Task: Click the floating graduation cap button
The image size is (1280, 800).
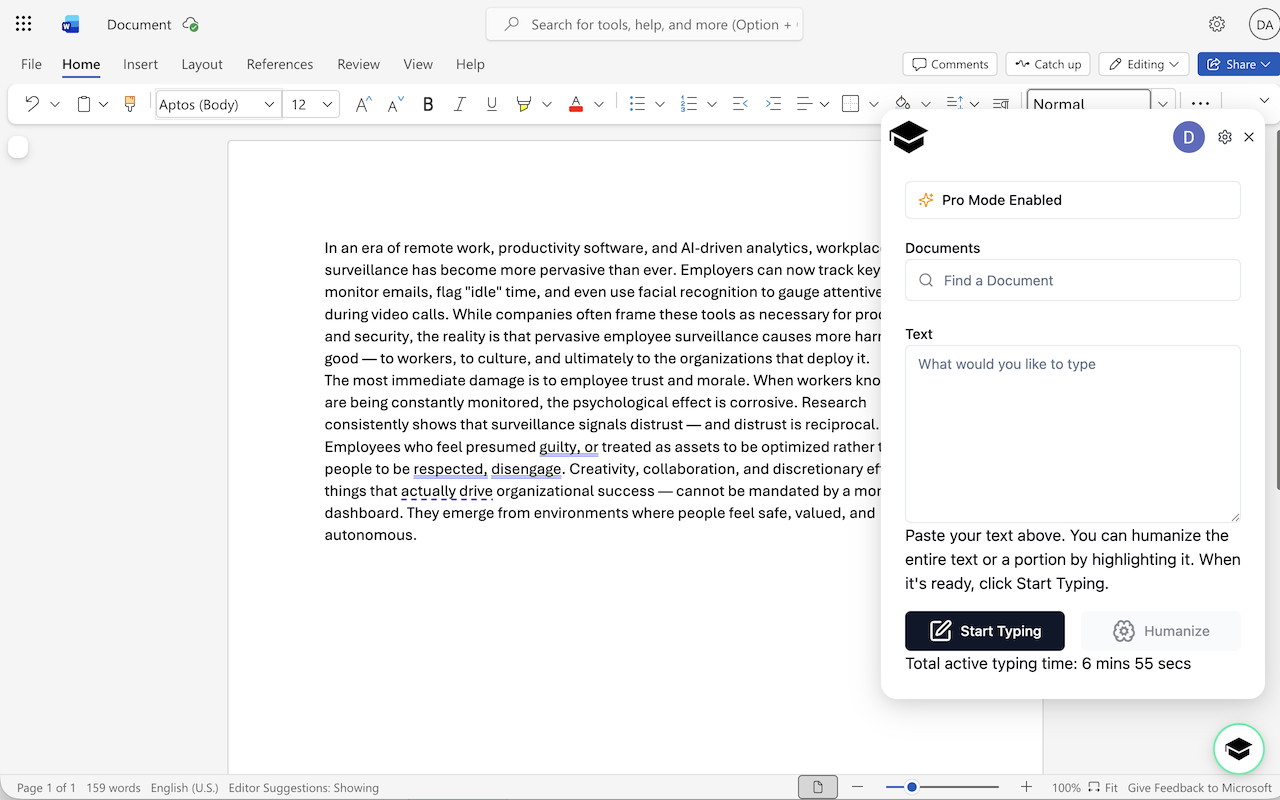Action: click(x=1239, y=749)
